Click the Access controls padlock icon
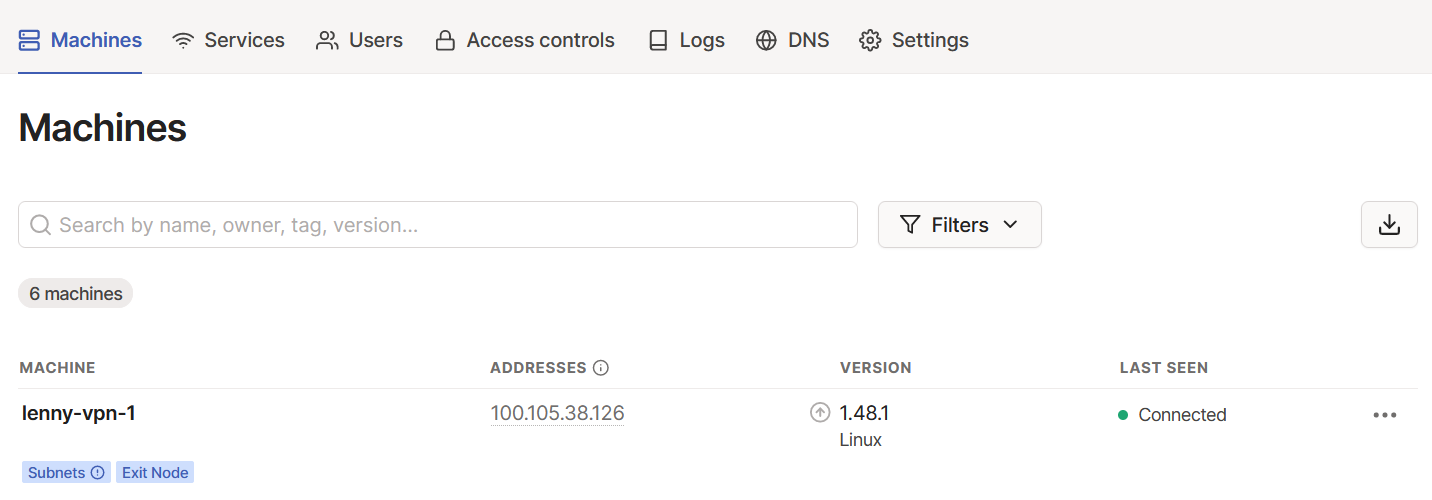Viewport: 1432px width, 500px height. (445, 41)
